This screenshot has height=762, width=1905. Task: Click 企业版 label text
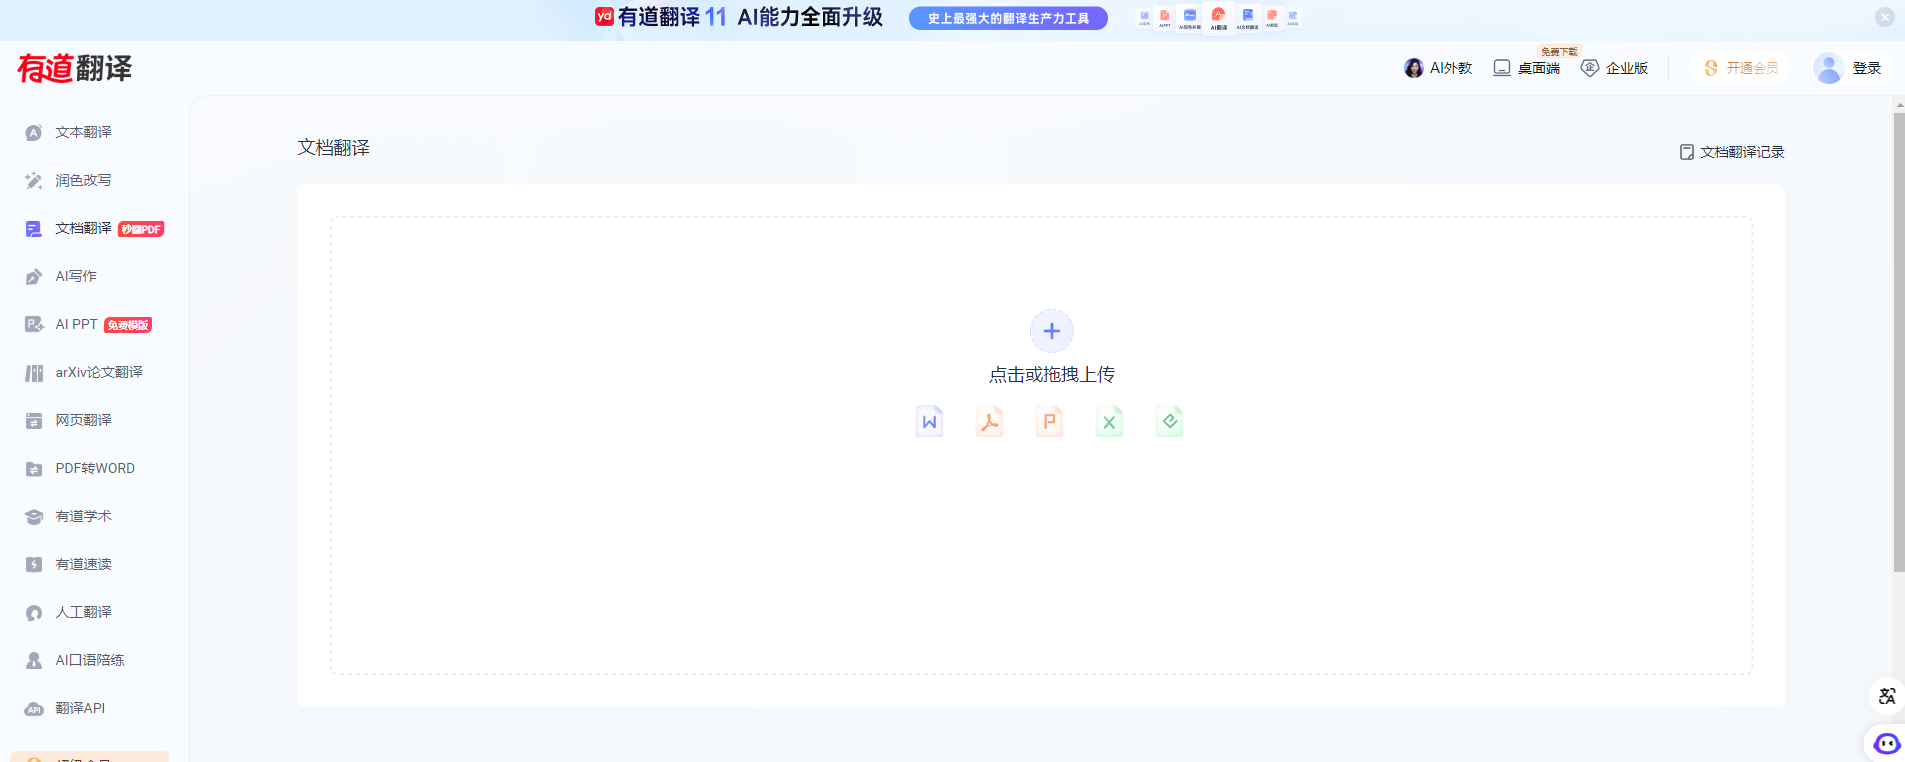(x=1627, y=68)
